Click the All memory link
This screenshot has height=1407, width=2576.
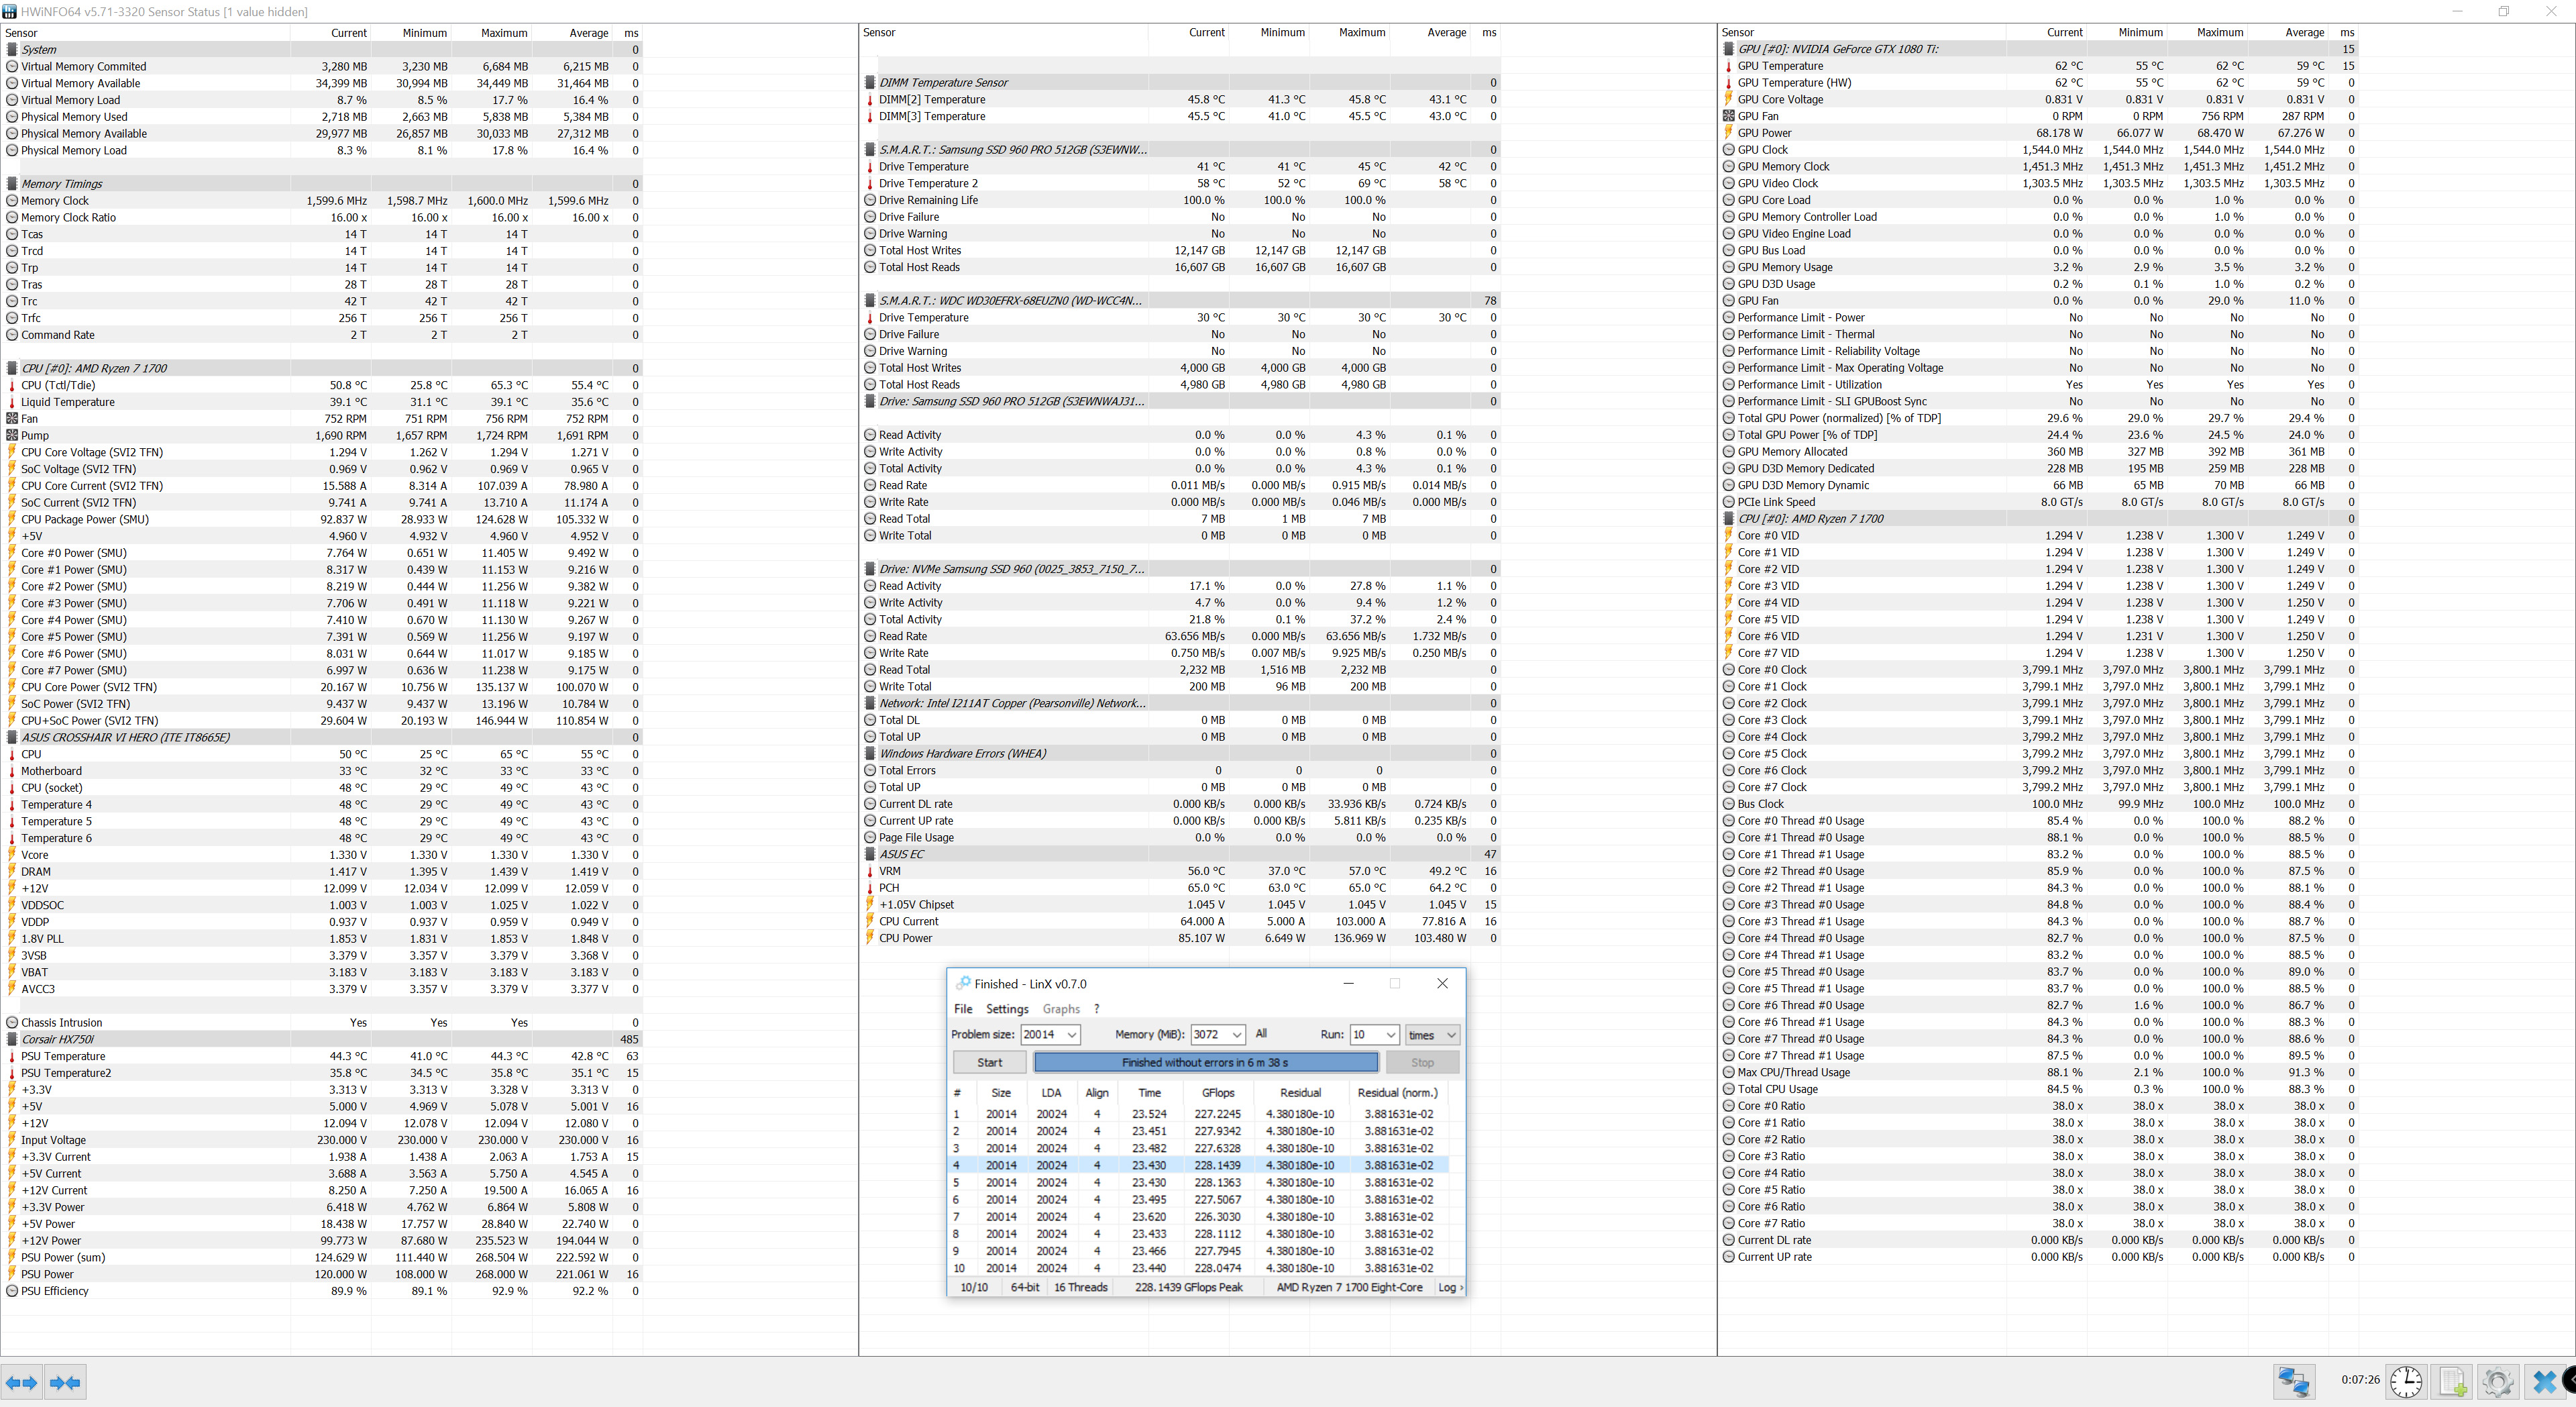(1261, 1034)
